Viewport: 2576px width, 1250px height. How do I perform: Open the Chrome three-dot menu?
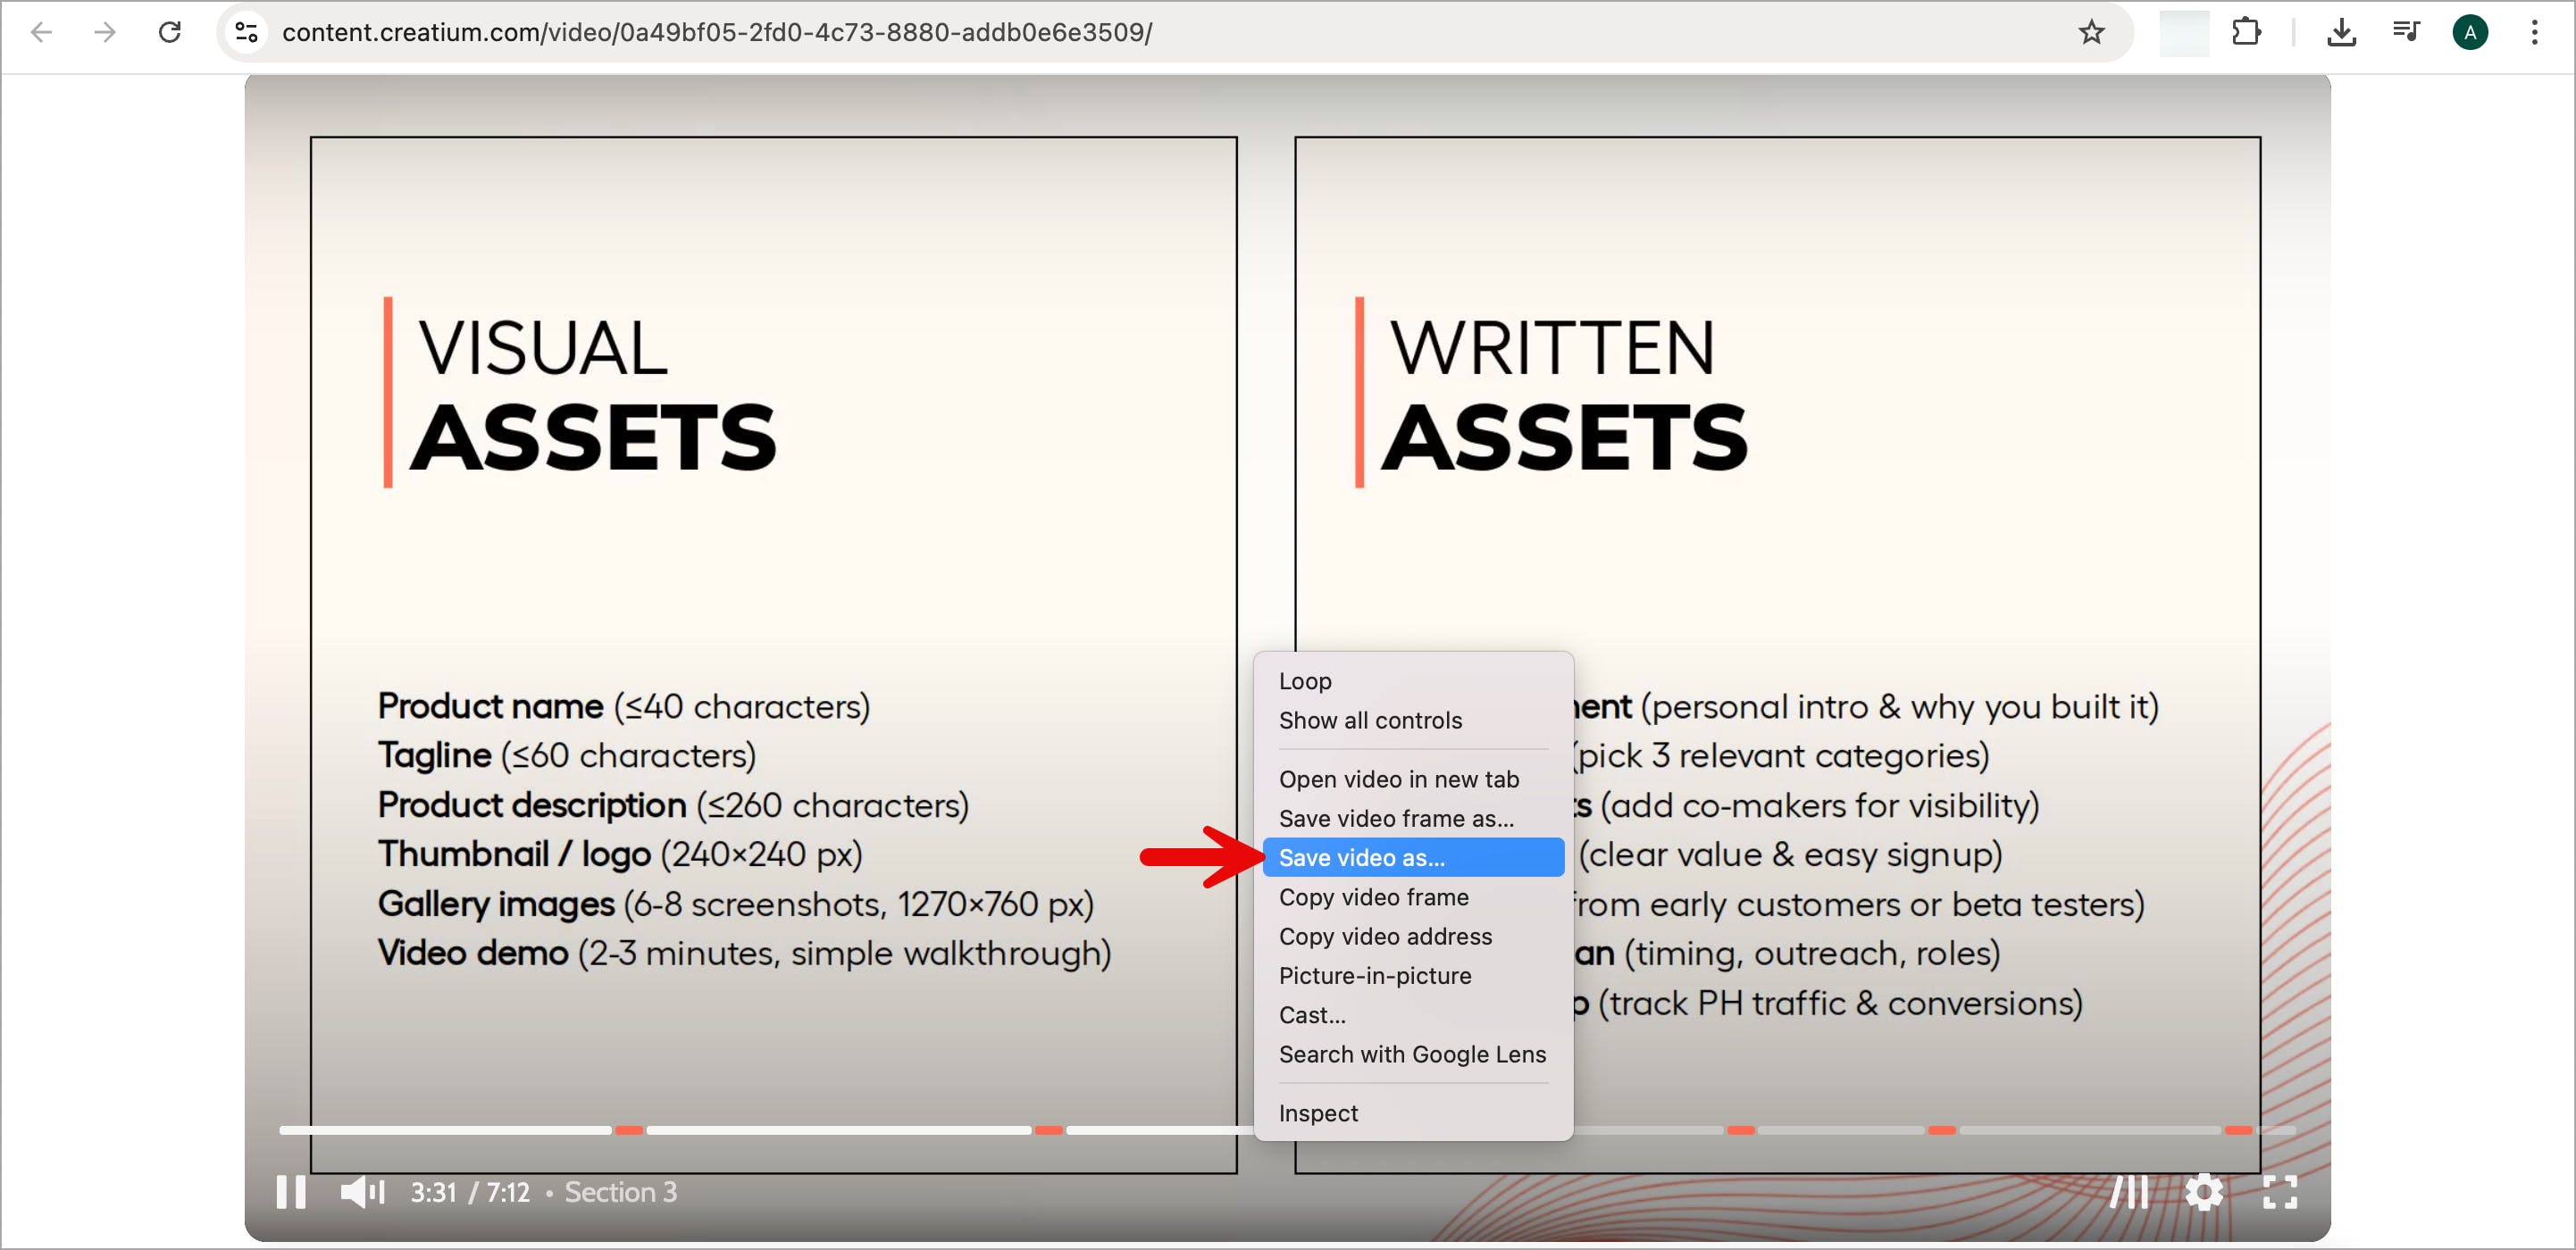coord(2534,33)
